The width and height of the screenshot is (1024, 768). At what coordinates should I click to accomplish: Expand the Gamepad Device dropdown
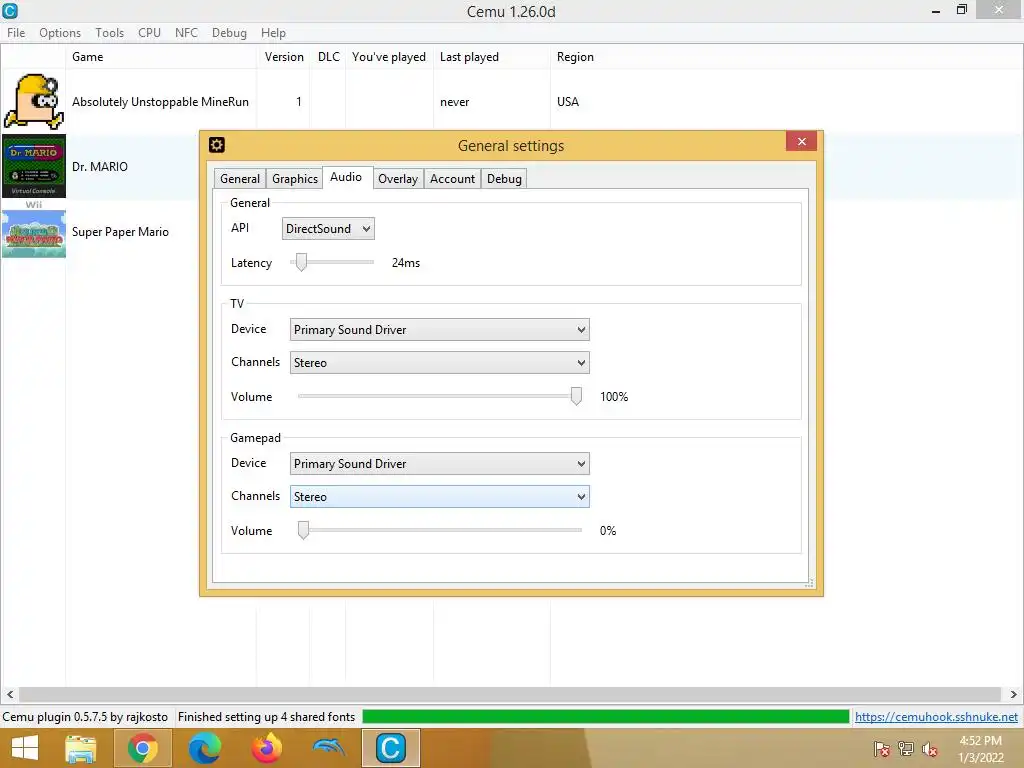point(440,464)
